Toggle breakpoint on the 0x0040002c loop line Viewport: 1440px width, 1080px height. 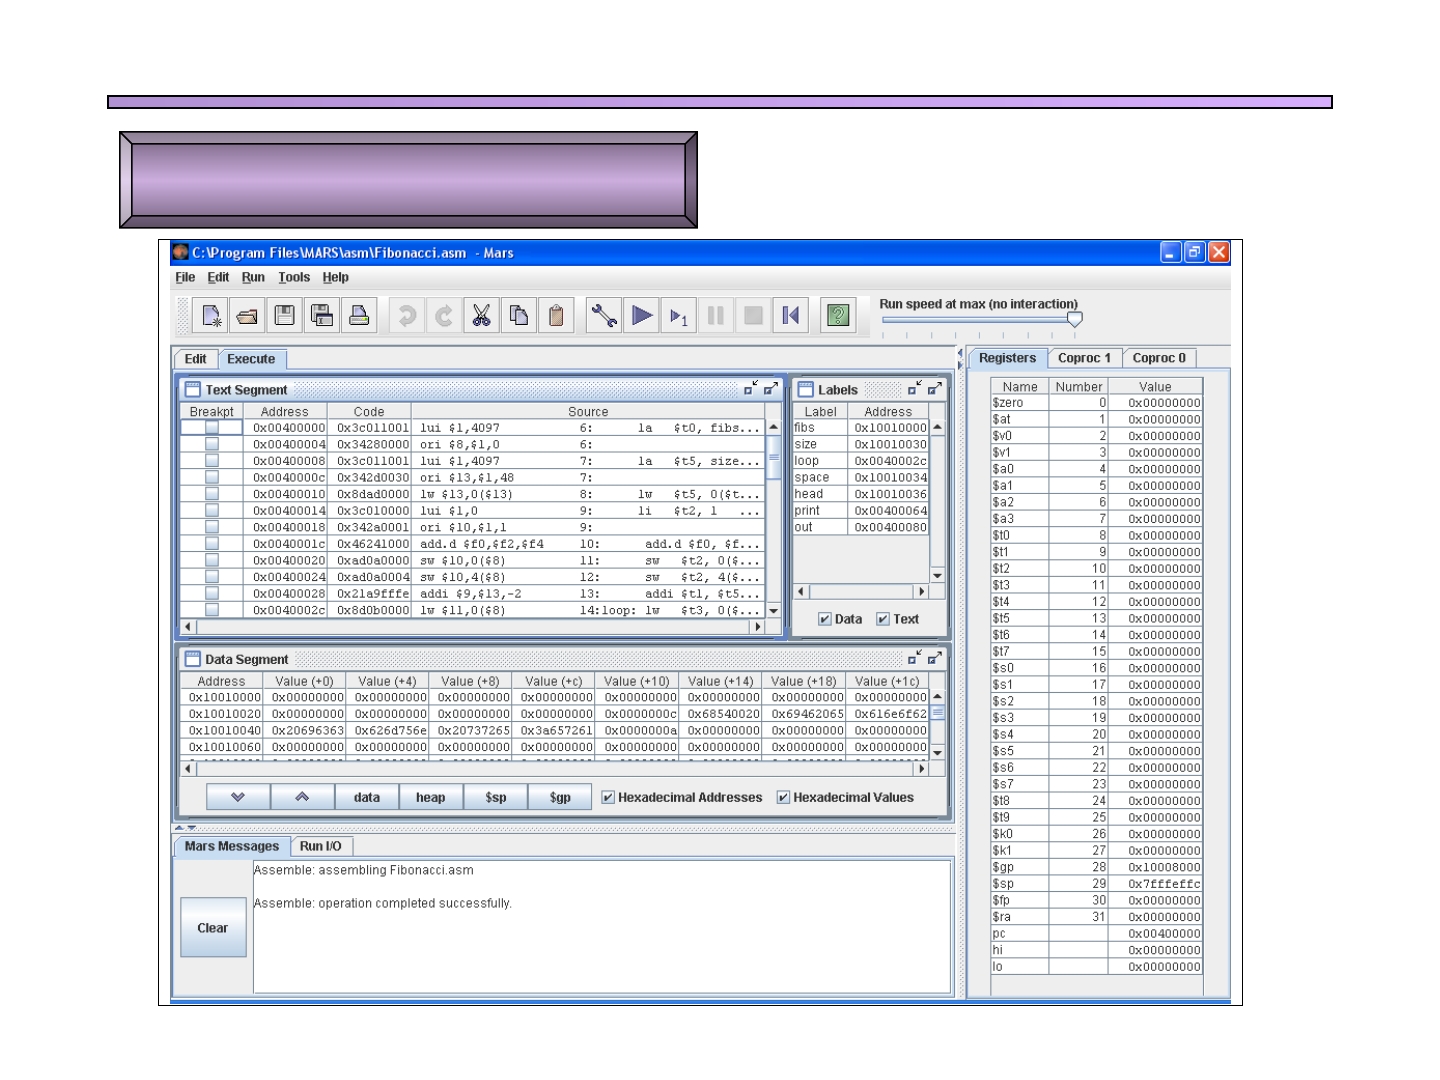212,610
